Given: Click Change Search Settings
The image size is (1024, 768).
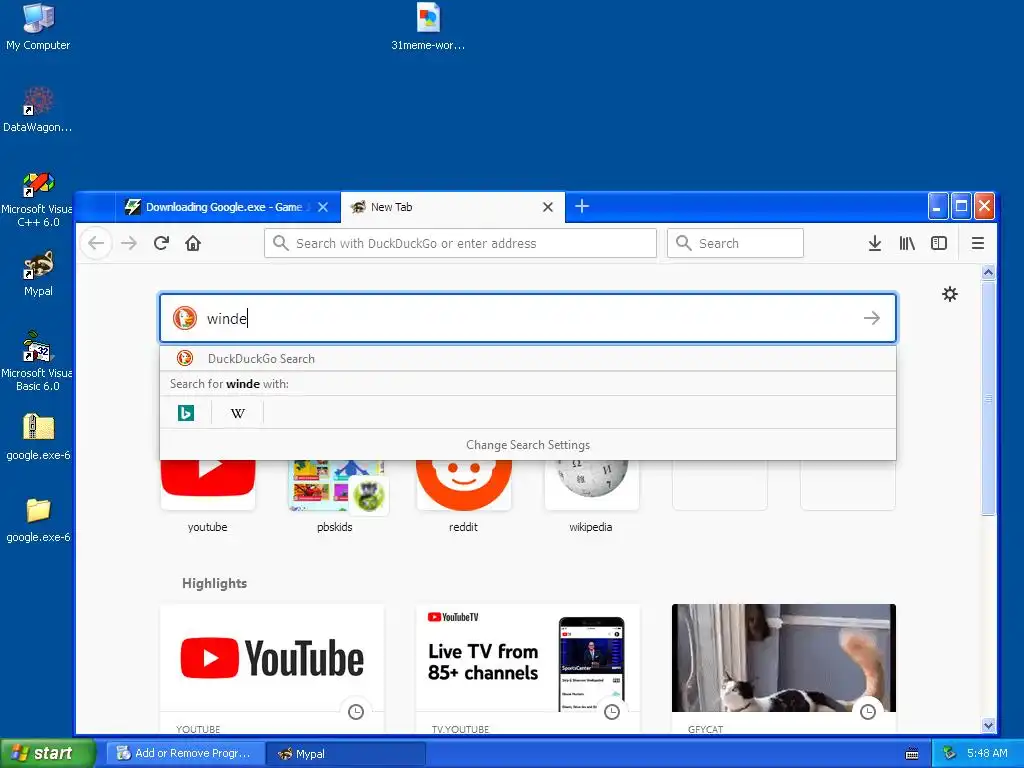Looking at the screenshot, I should coord(528,445).
